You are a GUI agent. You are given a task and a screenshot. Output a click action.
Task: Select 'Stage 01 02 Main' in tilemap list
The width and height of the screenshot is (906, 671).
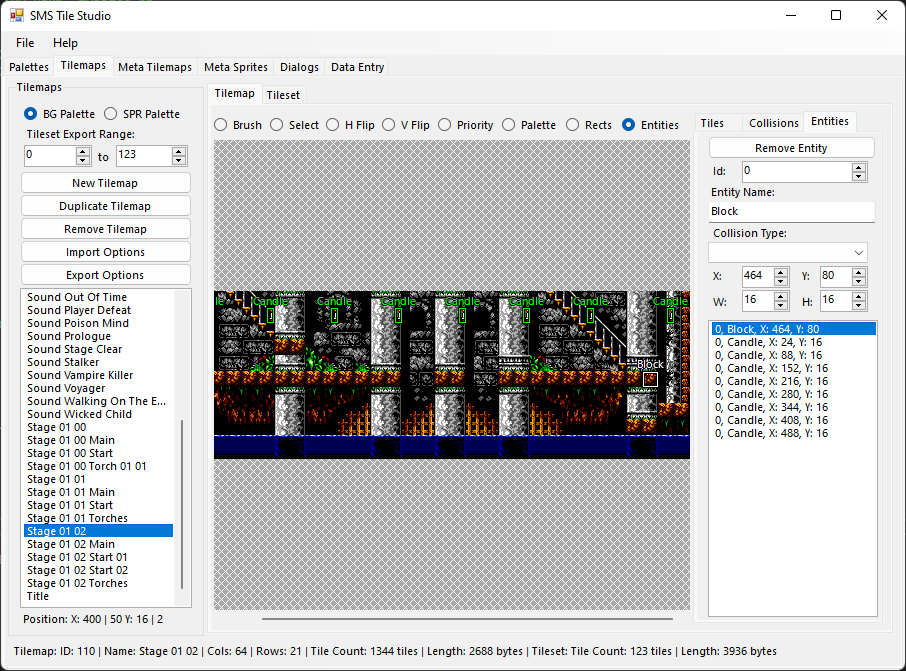click(x=98, y=544)
